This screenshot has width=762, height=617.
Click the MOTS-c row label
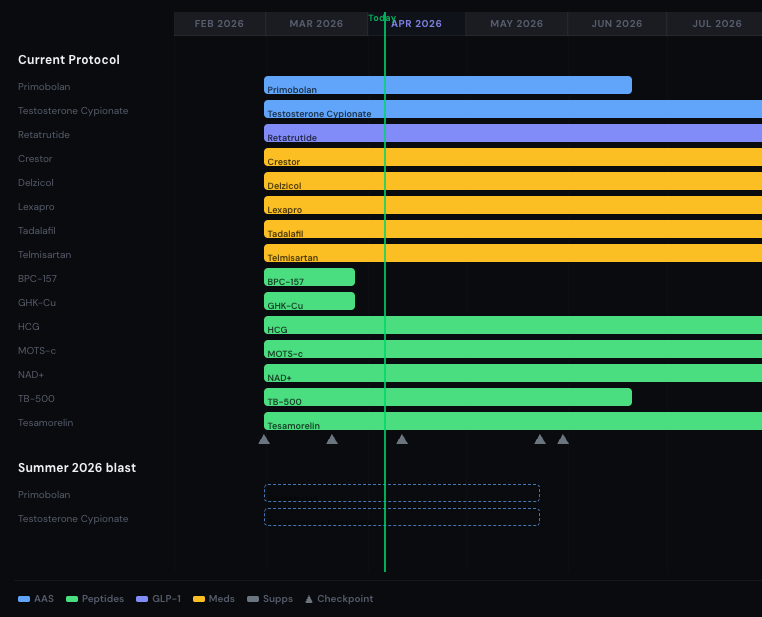[x=37, y=351]
